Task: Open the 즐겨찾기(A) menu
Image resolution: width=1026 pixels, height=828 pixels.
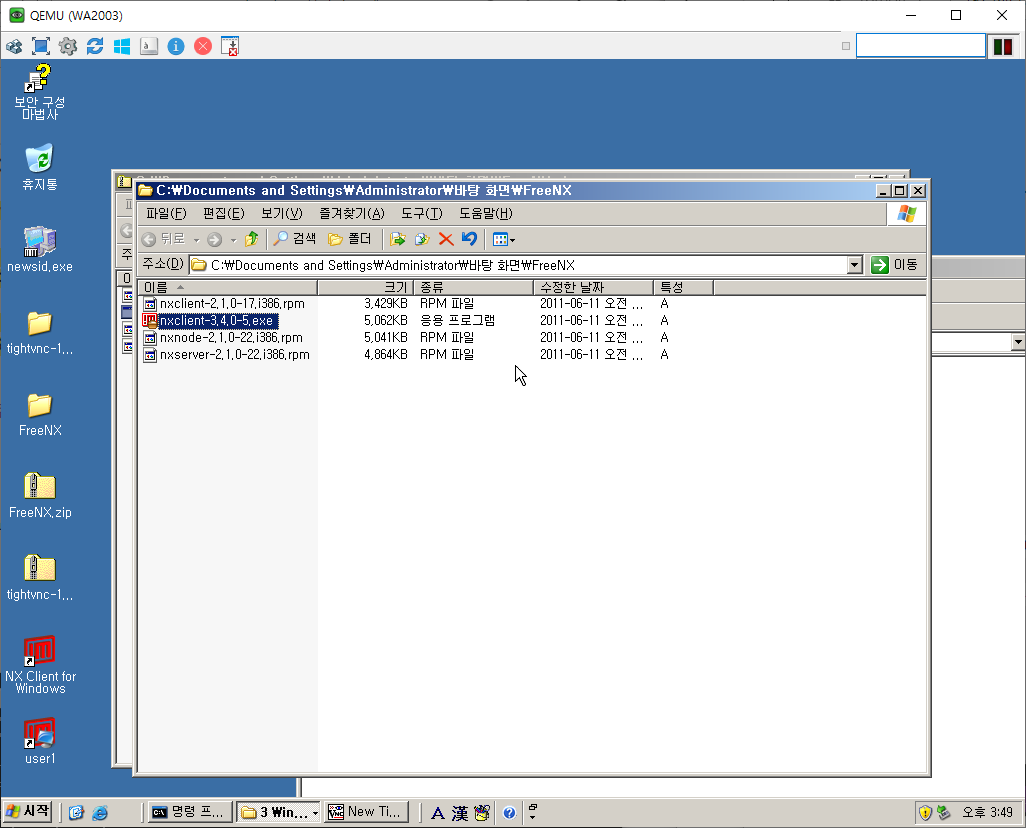Action: [x=352, y=213]
